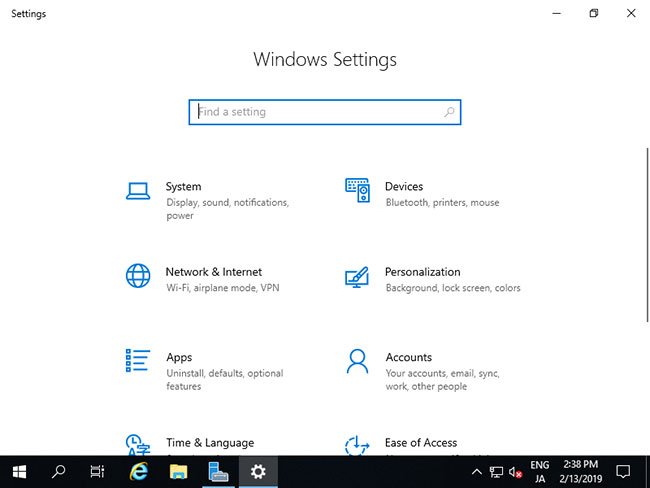This screenshot has width=650, height=488.
Task: Open the Accounts category title
Action: point(409,357)
